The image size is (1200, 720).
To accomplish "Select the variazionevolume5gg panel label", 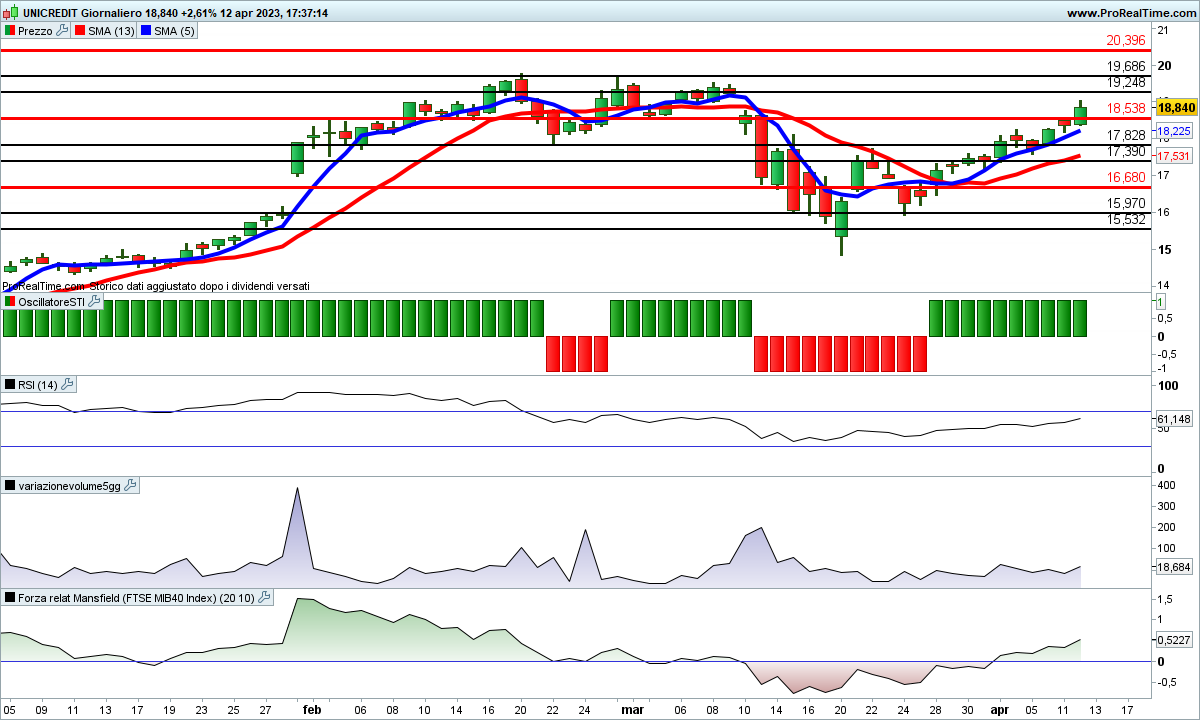I will (69, 486).
